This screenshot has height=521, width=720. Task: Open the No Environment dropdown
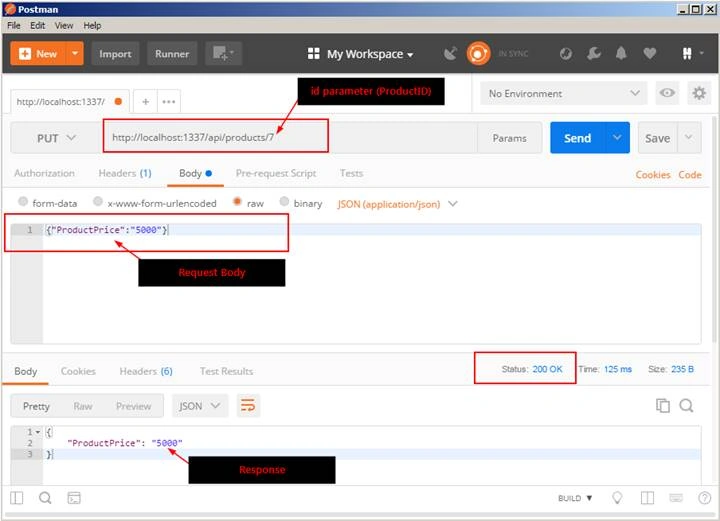pyautogui.click(x=563, y=93)
